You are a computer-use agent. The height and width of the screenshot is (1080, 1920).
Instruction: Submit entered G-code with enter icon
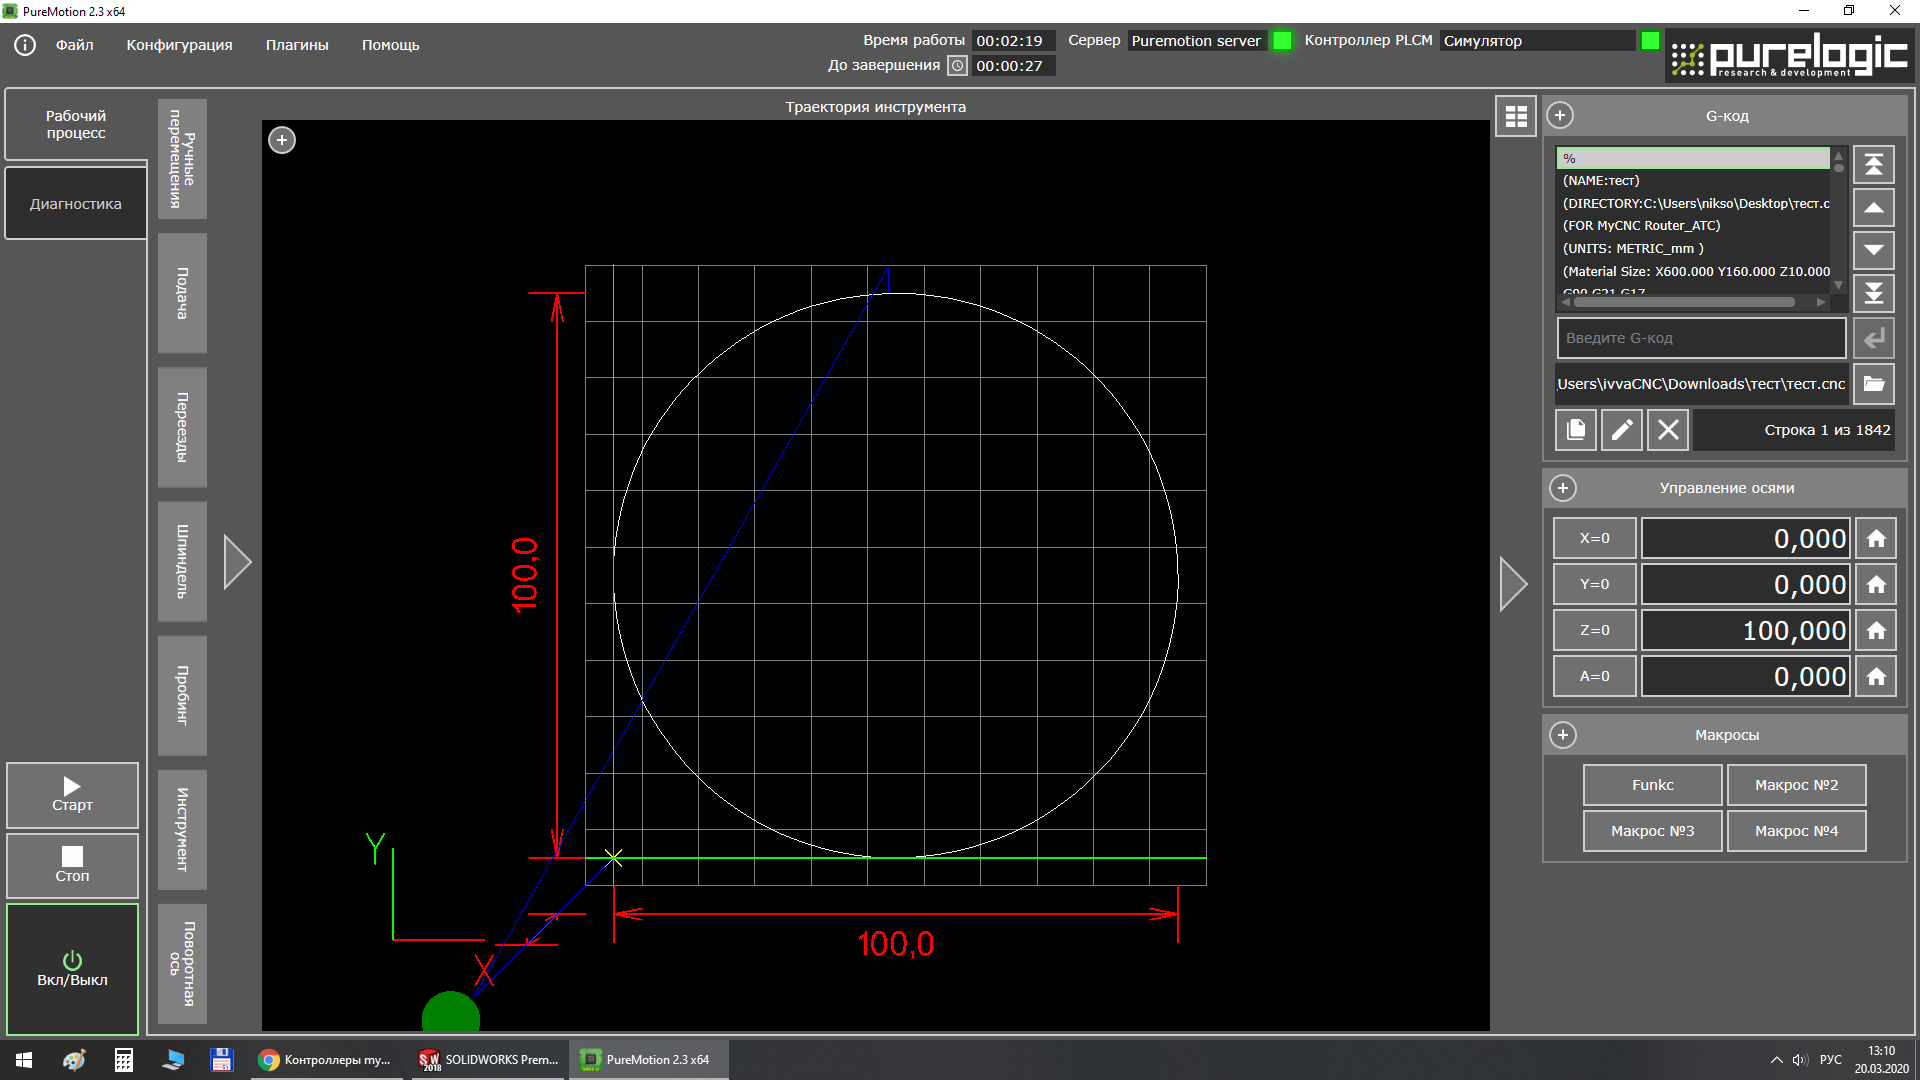point(1874,338)
